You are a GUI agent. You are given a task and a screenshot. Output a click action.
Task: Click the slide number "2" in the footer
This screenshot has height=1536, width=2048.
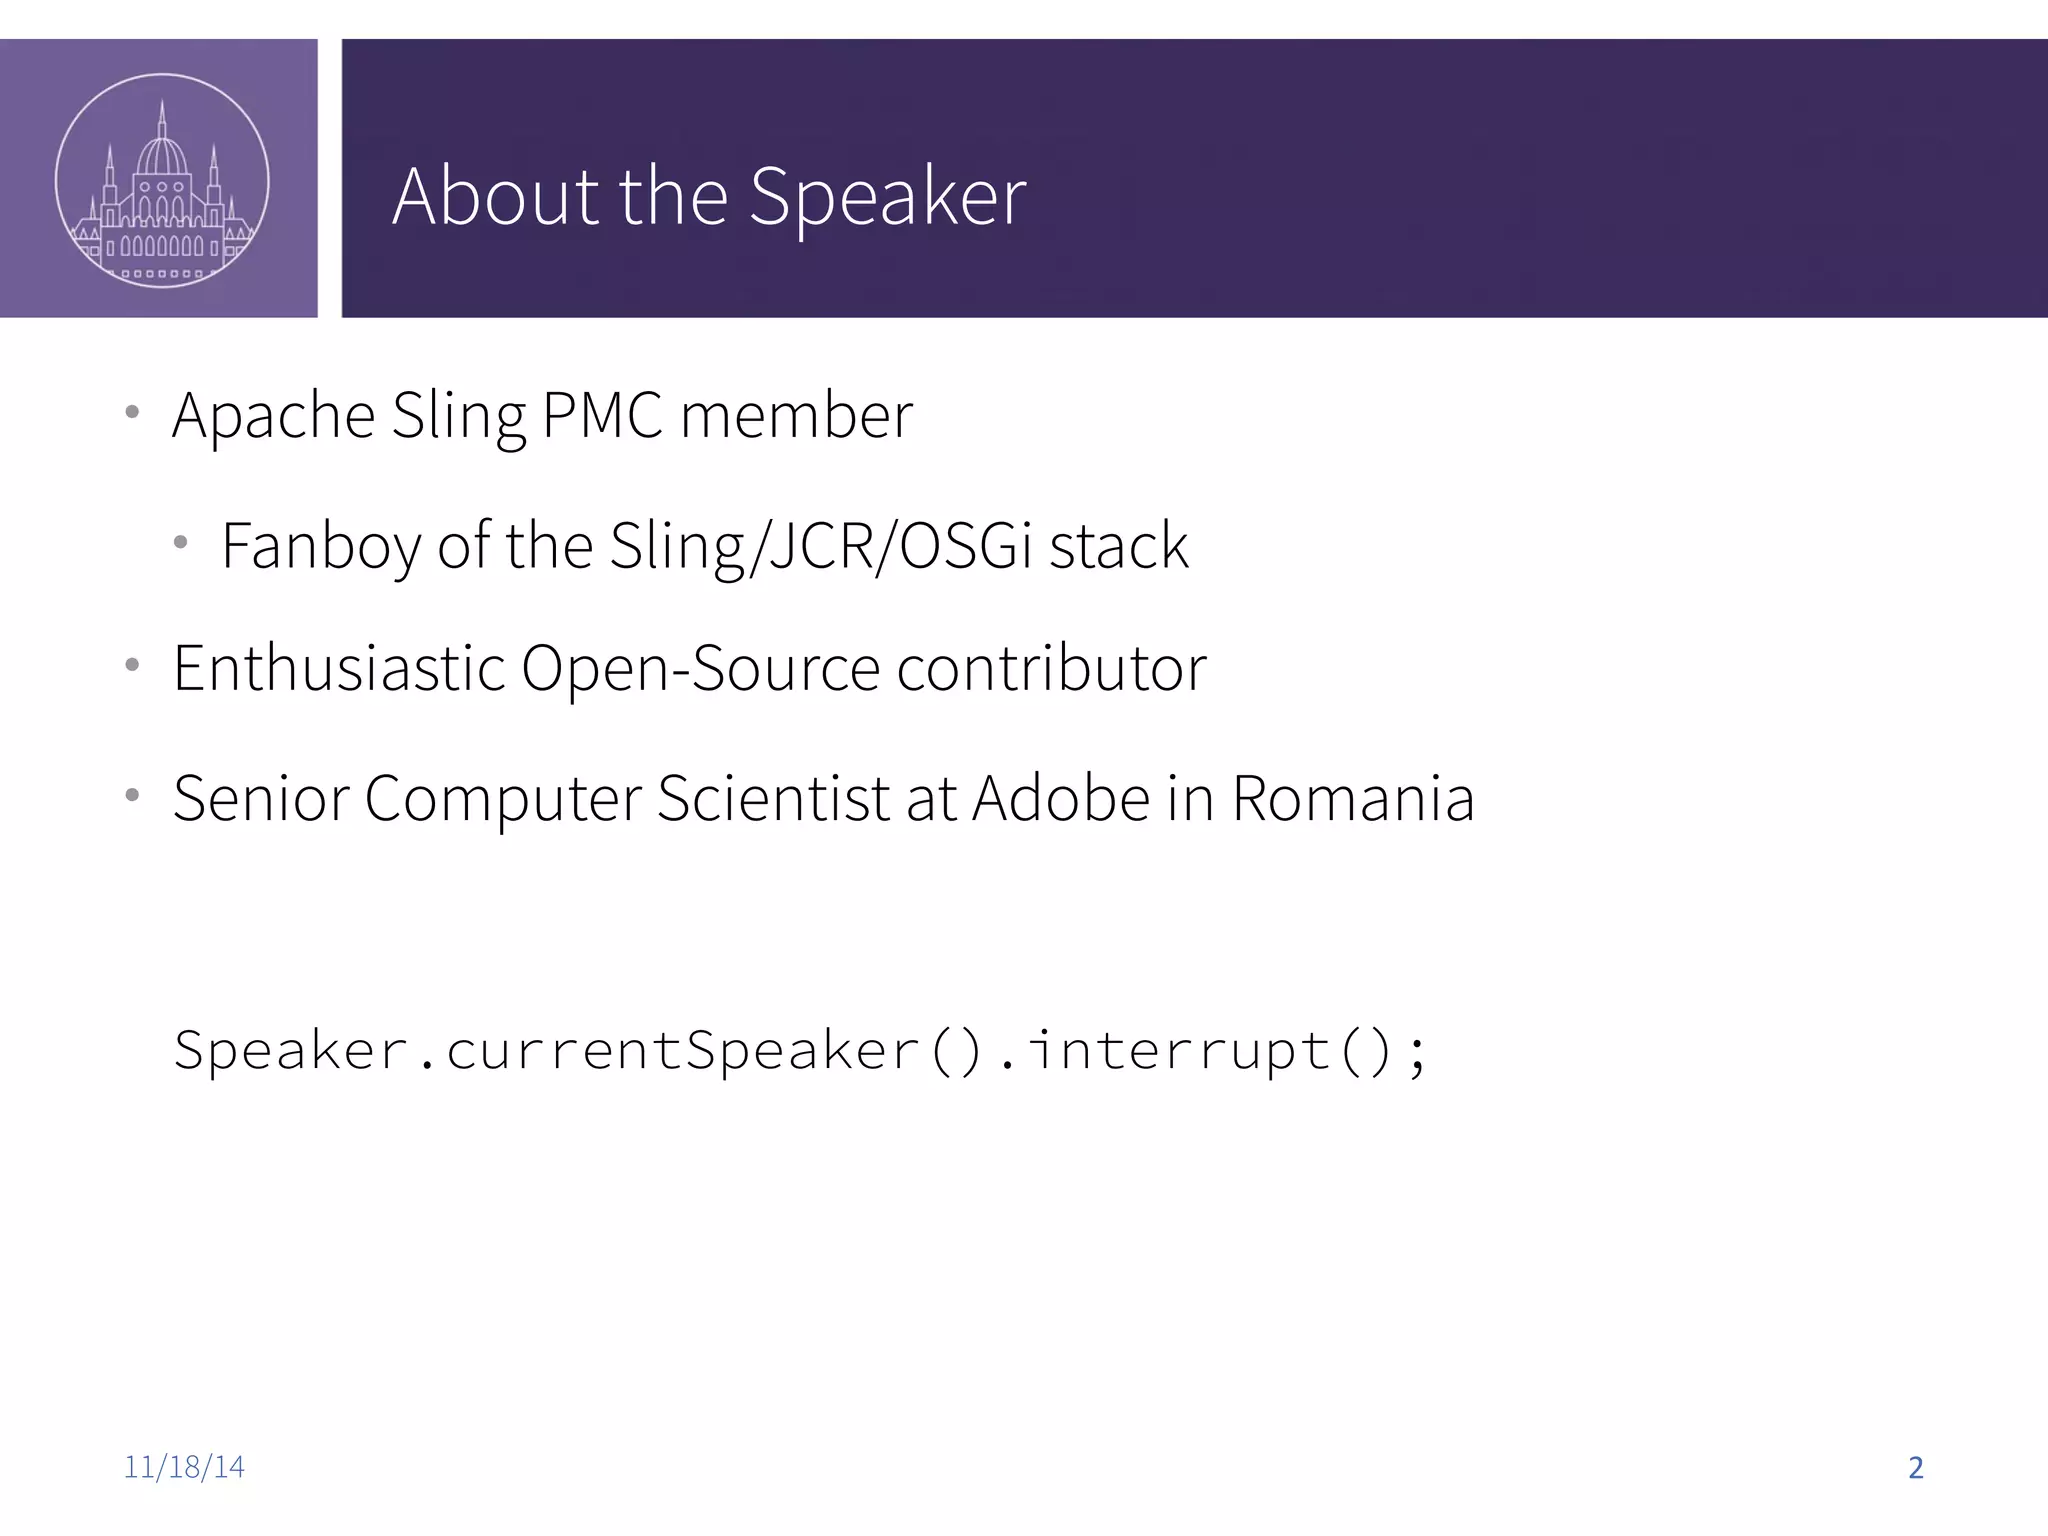coord(1915,1467)
